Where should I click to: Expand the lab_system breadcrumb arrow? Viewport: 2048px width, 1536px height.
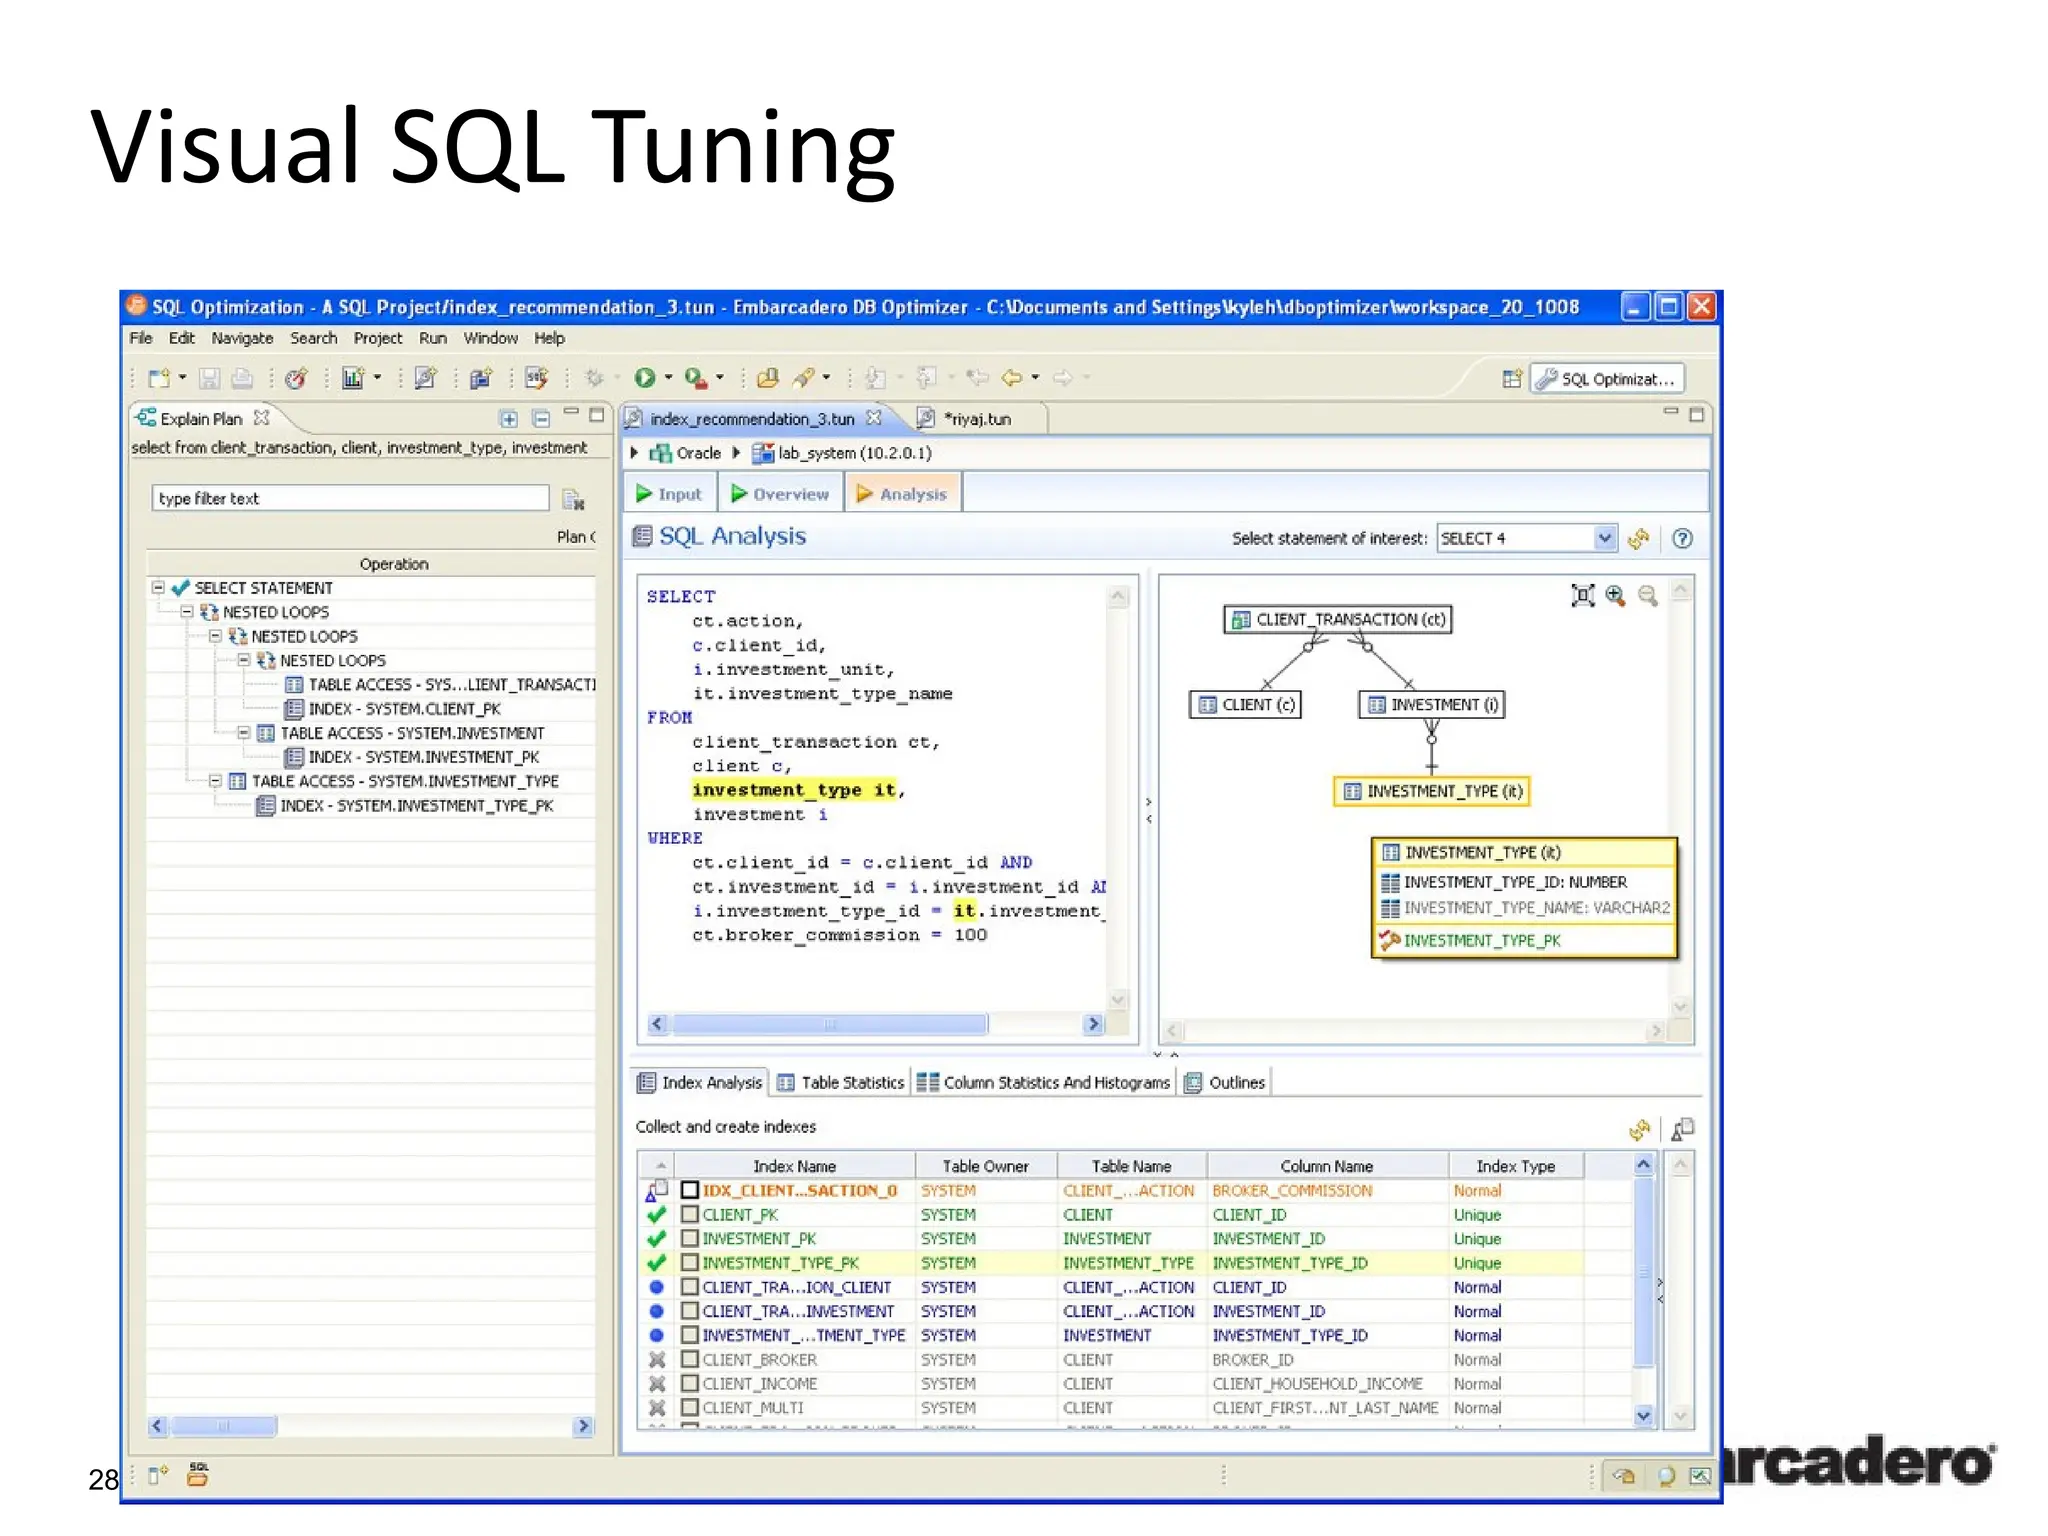click(x=737, y=453)
